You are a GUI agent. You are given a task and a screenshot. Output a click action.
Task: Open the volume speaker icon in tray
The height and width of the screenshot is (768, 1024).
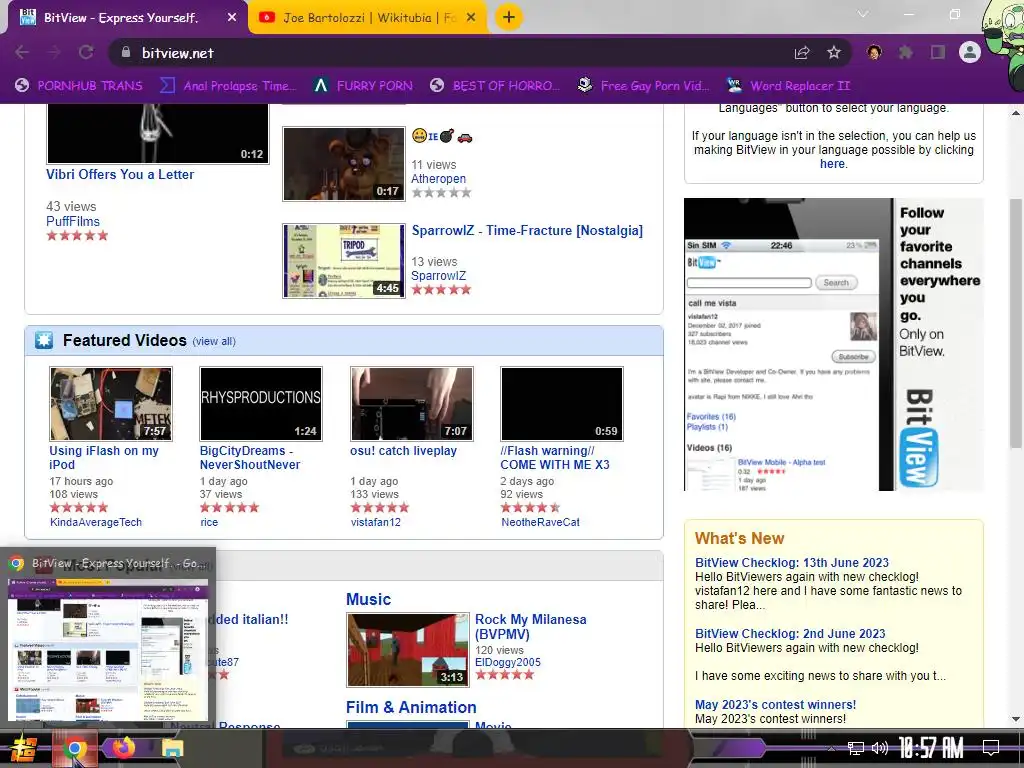(880, 748)
